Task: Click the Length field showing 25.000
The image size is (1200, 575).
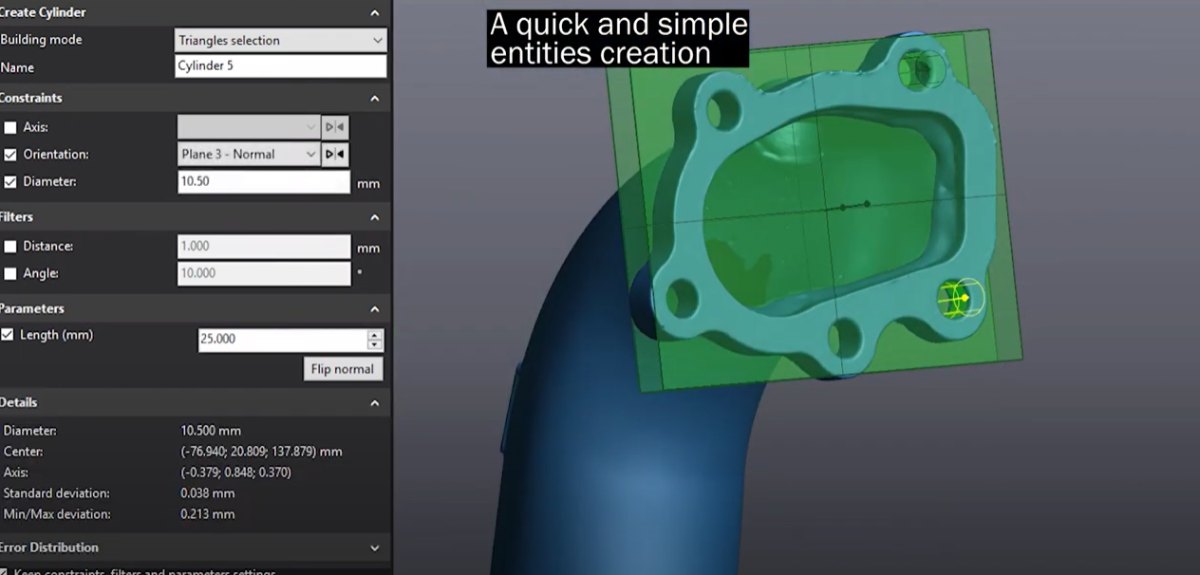Action: [283, 339]
